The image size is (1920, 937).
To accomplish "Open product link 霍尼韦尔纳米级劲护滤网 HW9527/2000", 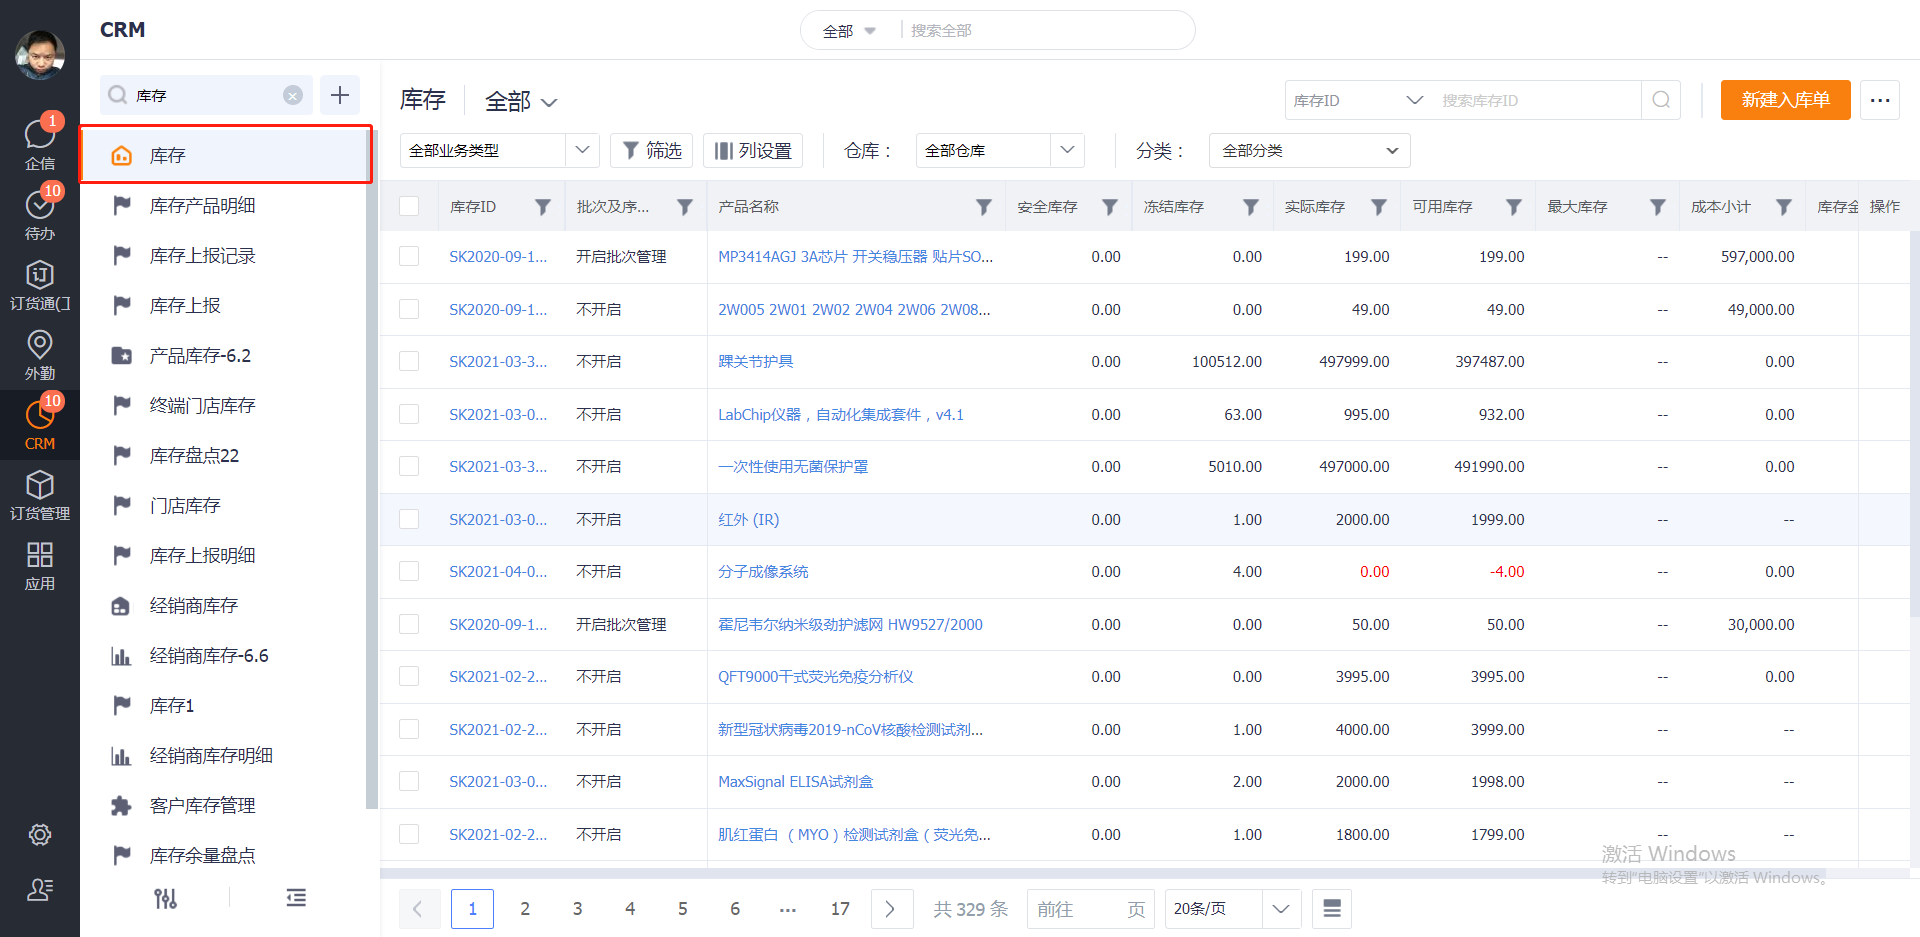I will tap(850, 624).
